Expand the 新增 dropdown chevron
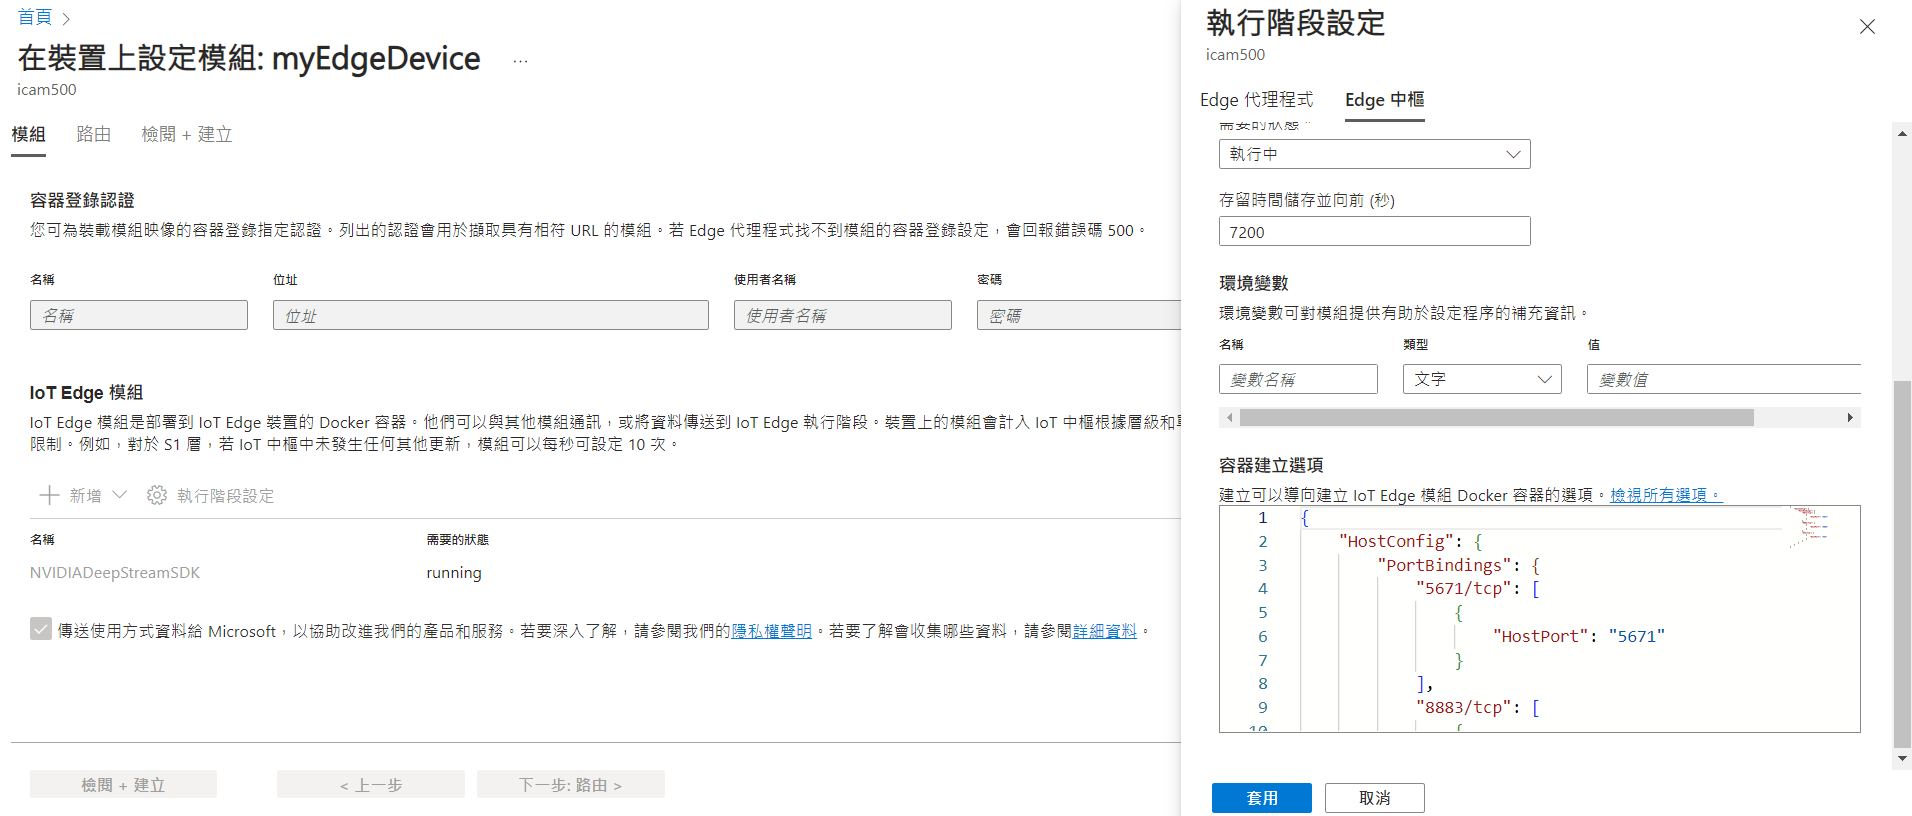Viewport: 1912px width, 816px height. tap(120, 495)
